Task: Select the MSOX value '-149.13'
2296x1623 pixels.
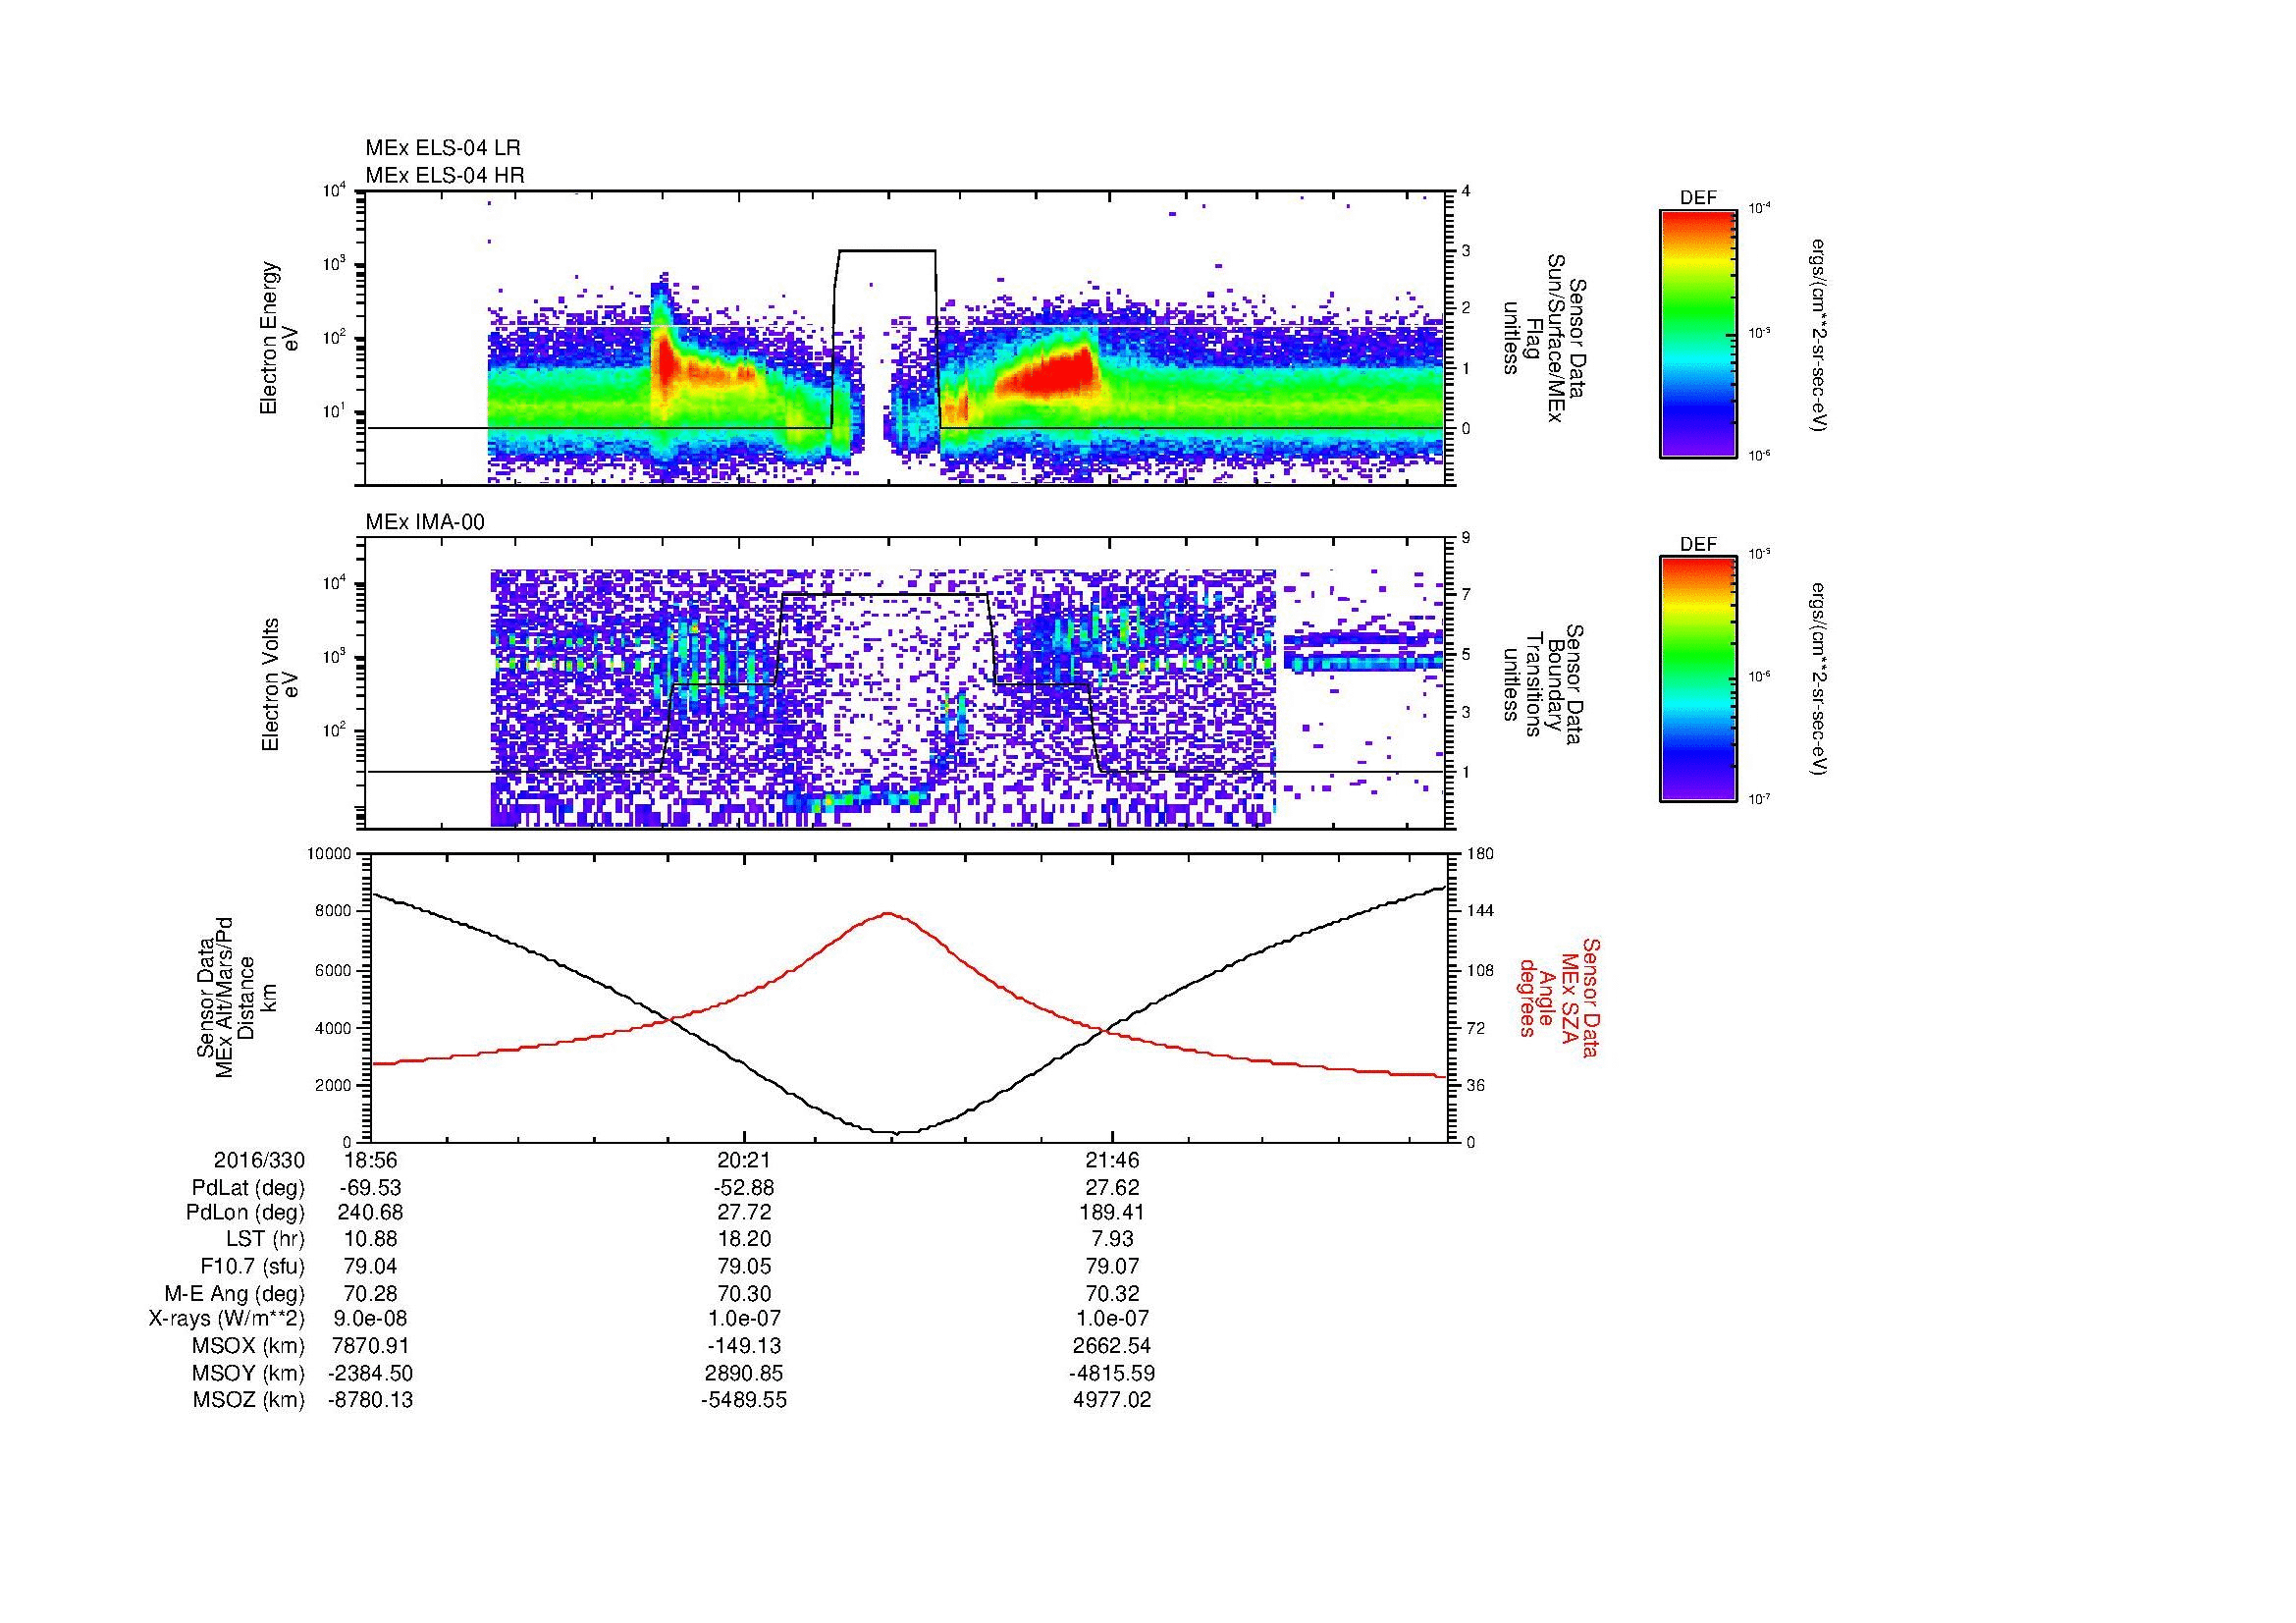Action: pyautogui.click(x=743, y=1346)
